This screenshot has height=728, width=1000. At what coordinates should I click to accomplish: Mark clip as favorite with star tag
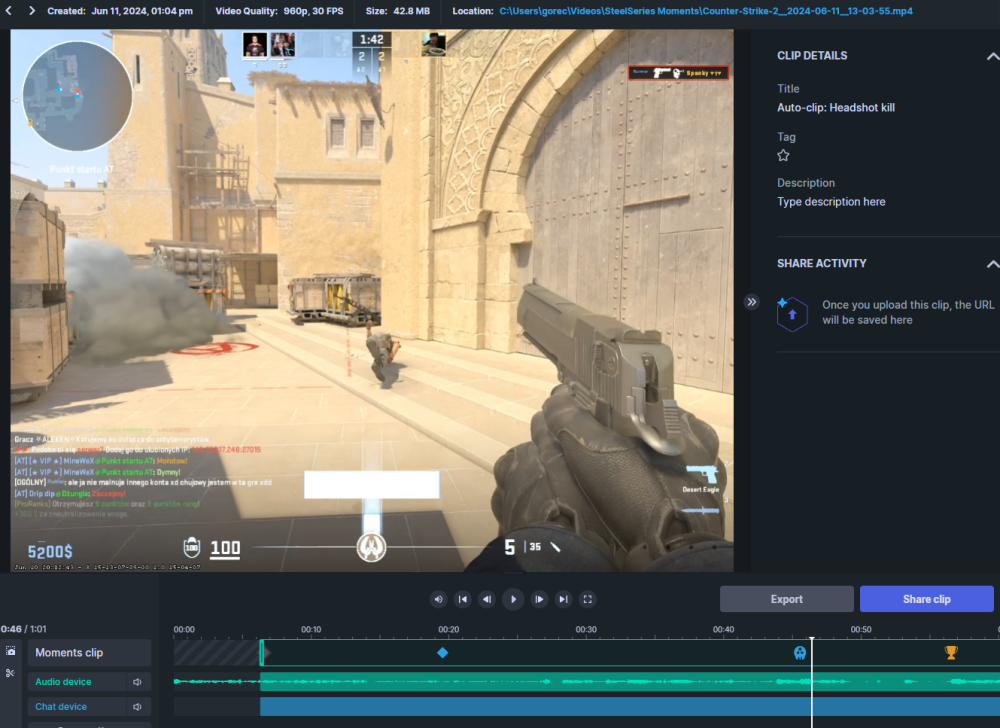(783, 156)
